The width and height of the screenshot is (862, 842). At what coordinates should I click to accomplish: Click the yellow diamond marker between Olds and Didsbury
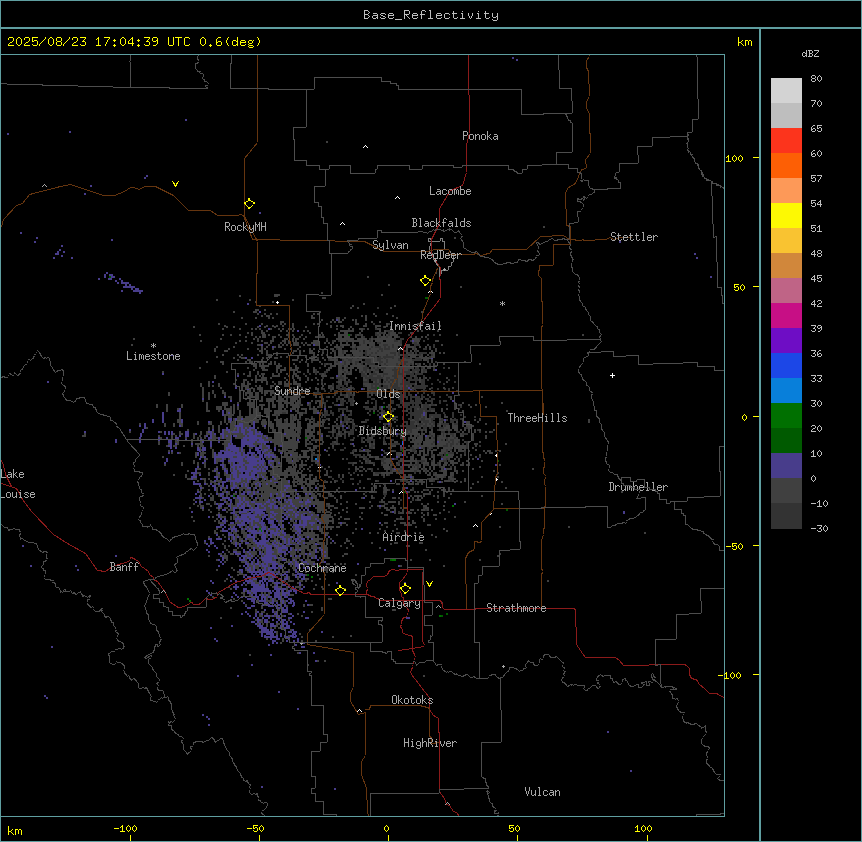click(389, 417)
